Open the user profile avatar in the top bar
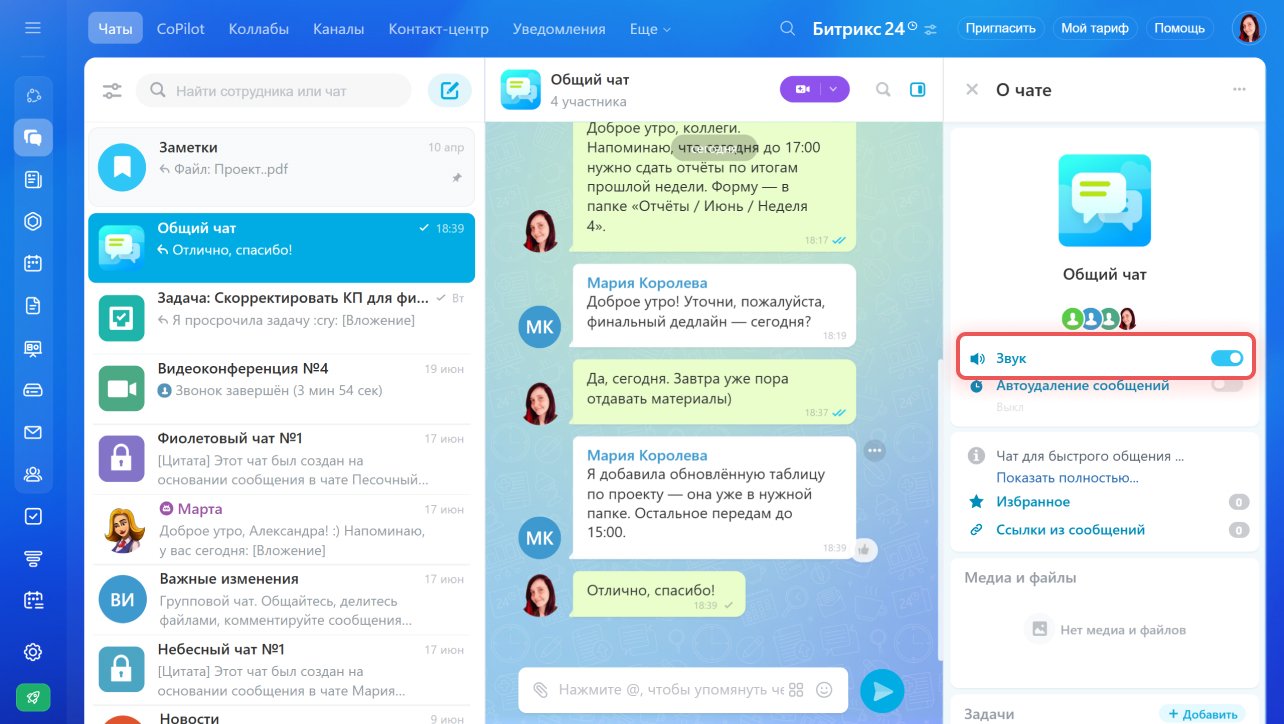The width and height of the screenshot is (1284, 724). 1249,28
